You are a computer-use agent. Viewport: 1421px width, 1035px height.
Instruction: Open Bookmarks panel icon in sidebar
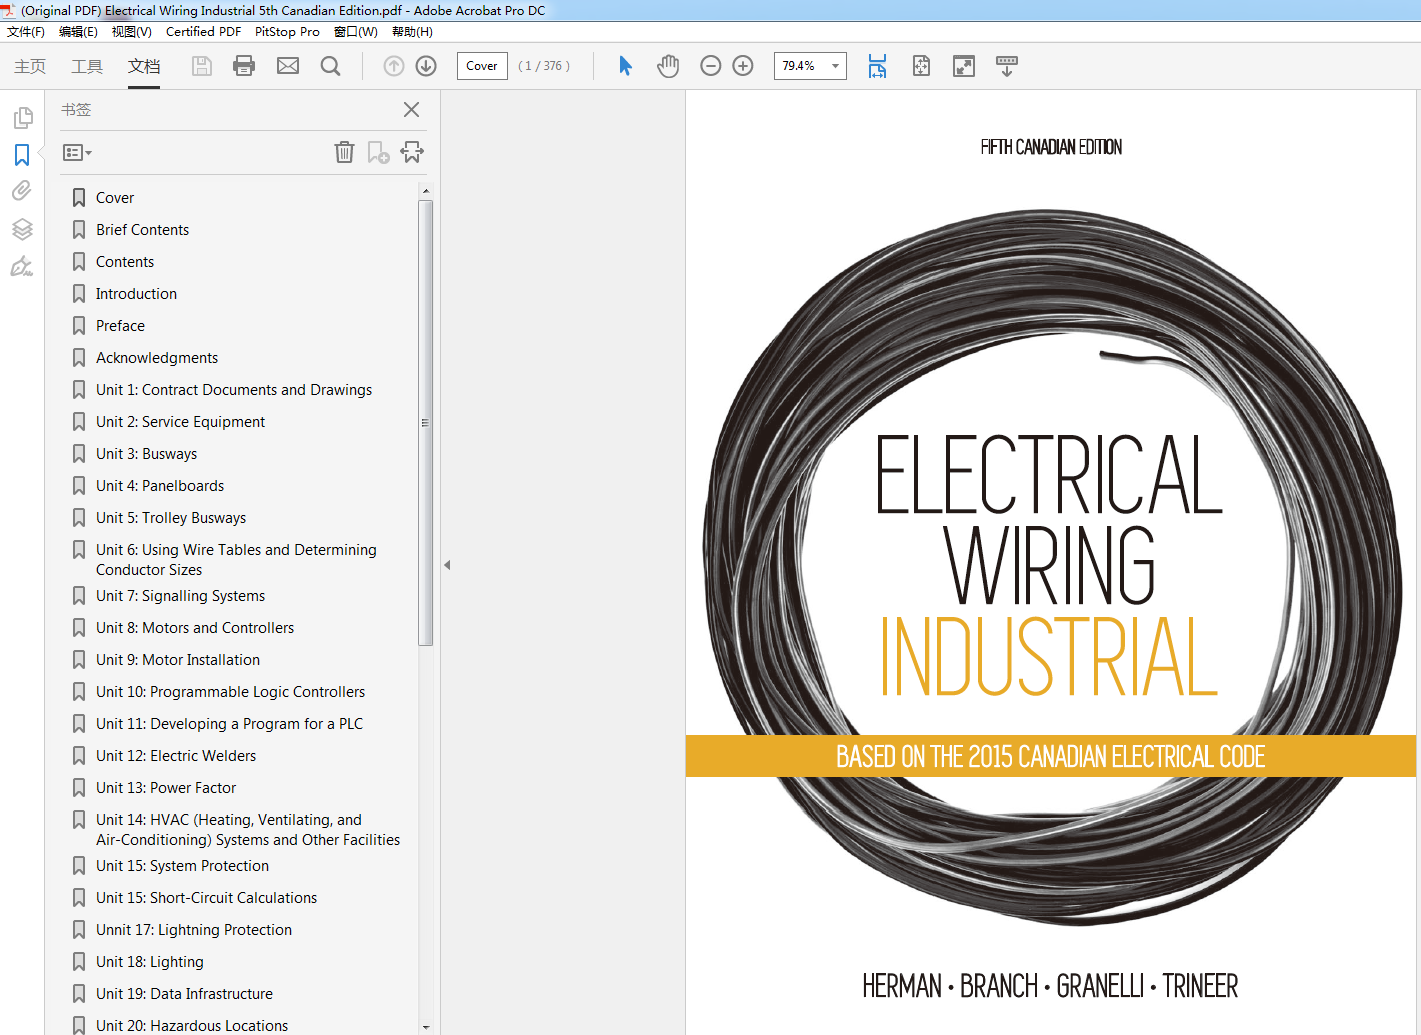(x=22, y=155)
